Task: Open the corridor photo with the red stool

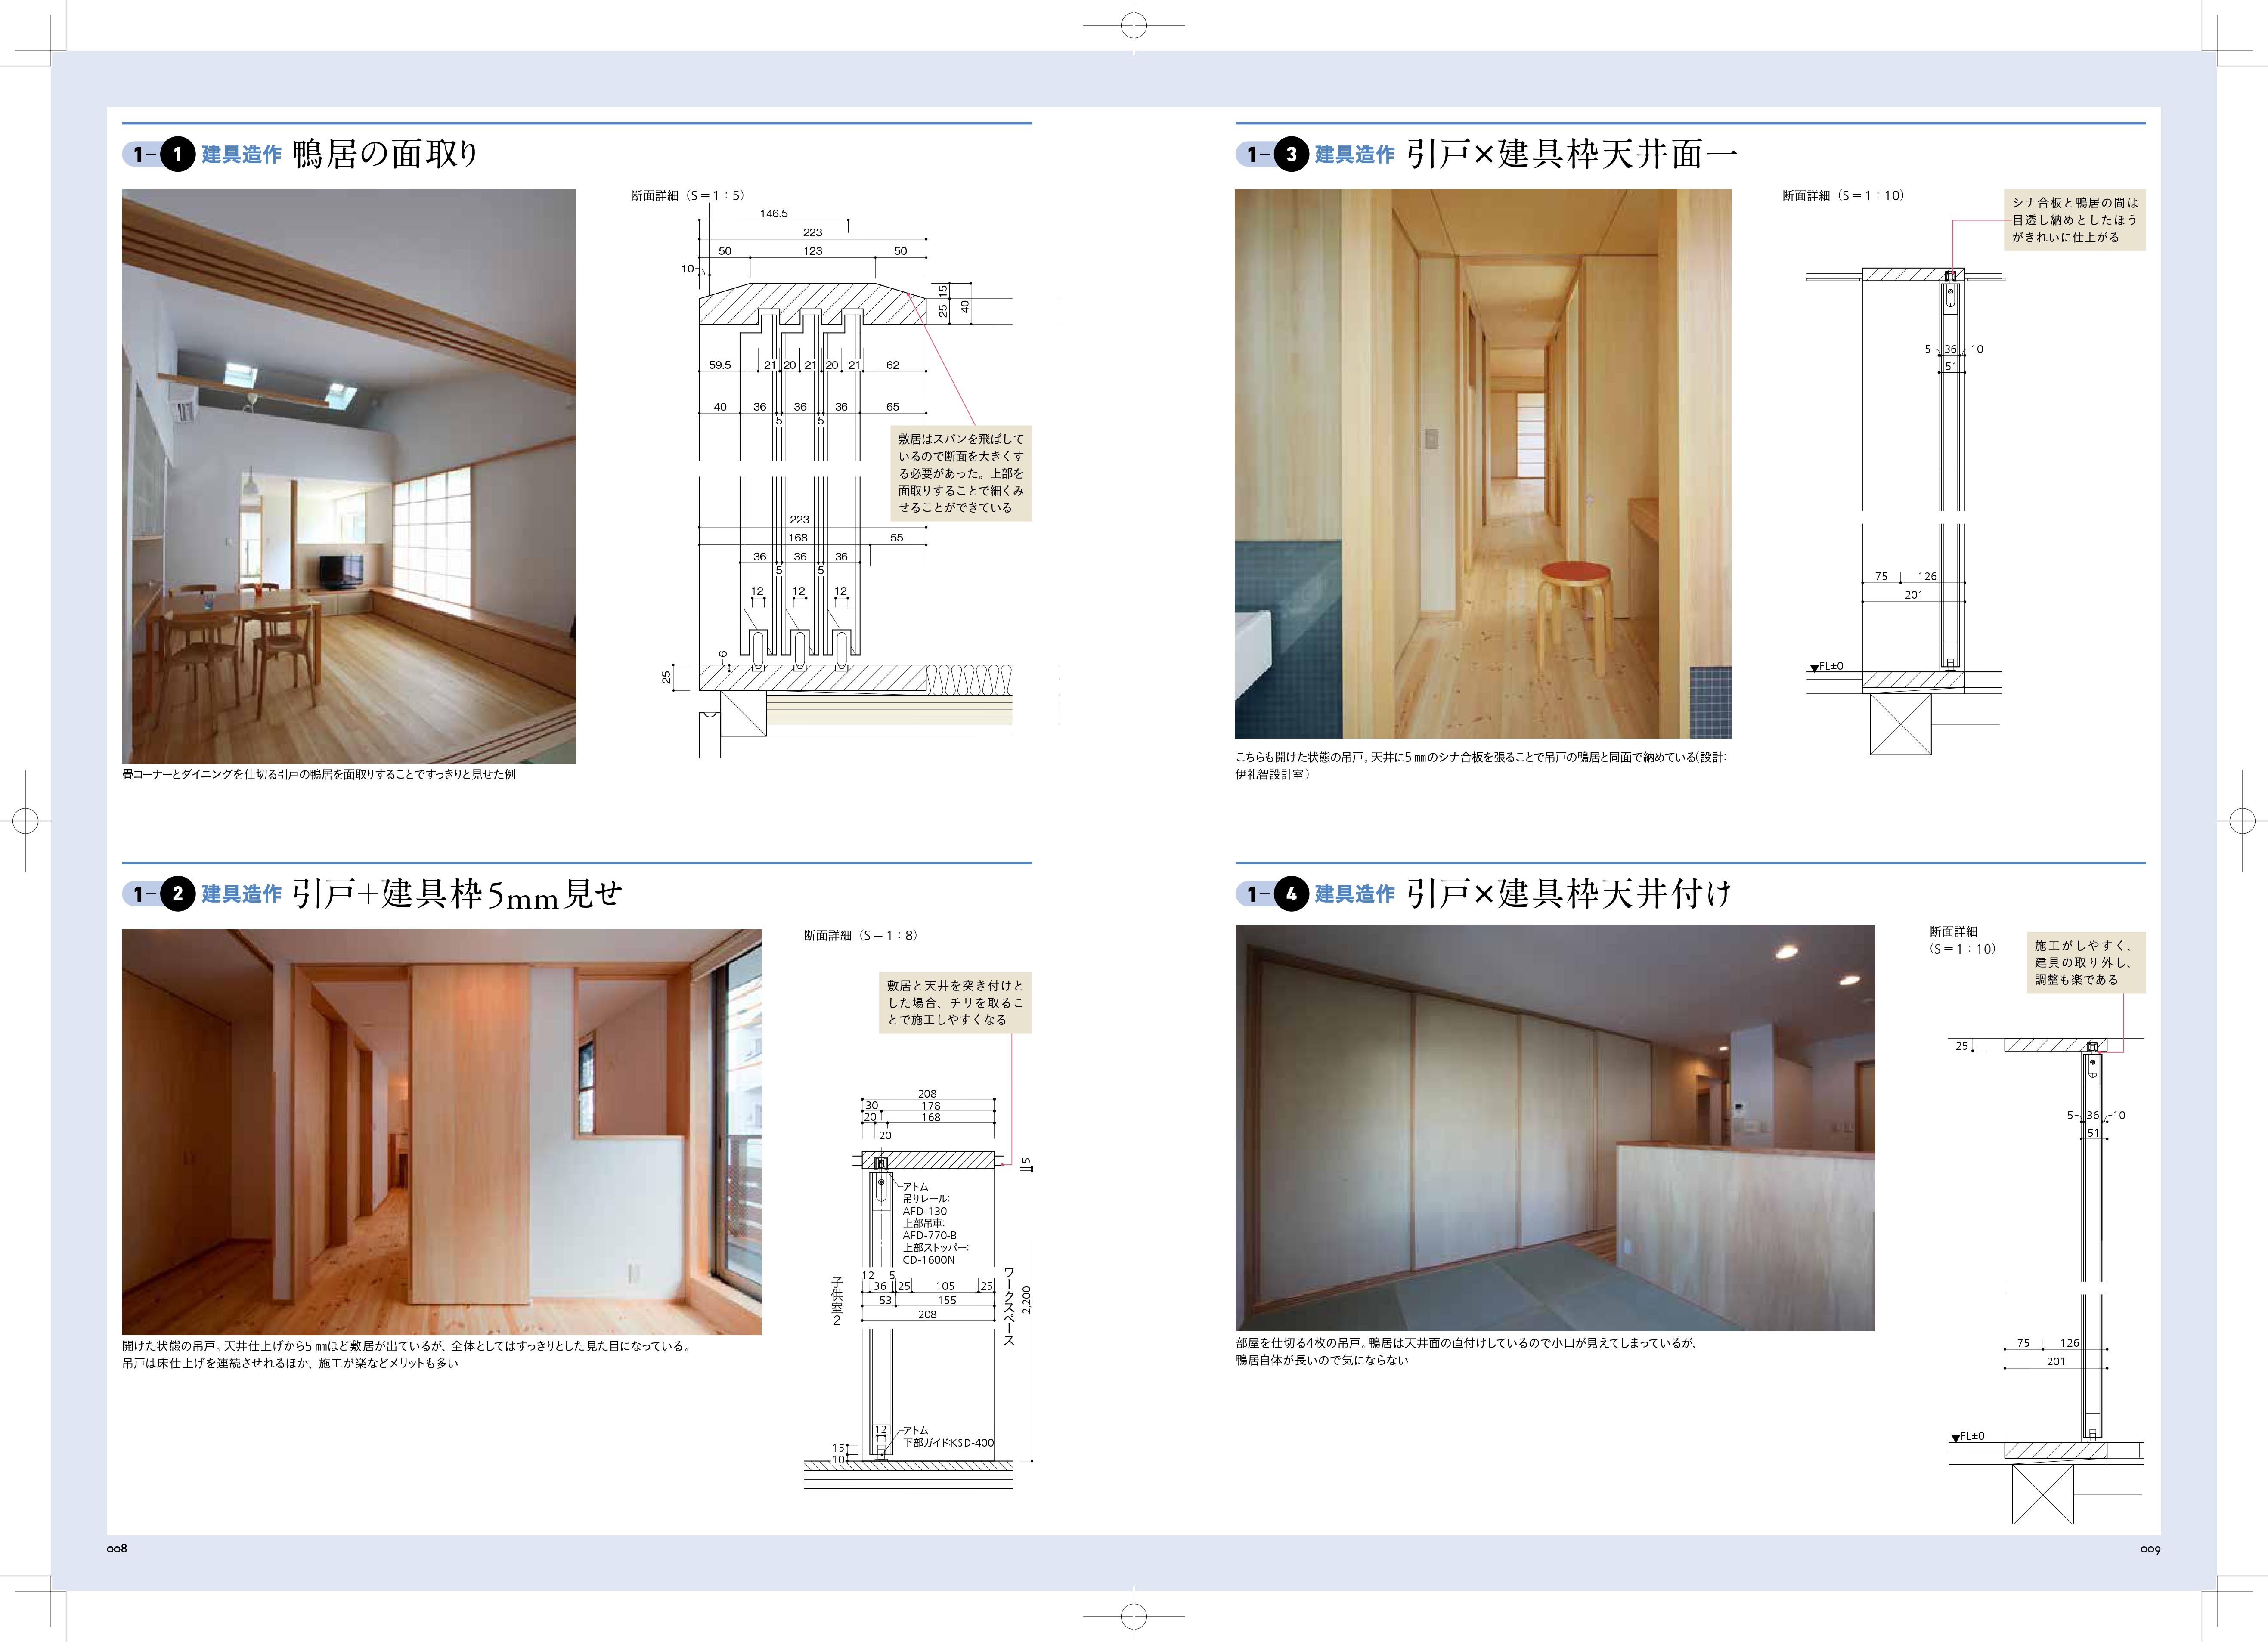Action: coord(1483,464)
